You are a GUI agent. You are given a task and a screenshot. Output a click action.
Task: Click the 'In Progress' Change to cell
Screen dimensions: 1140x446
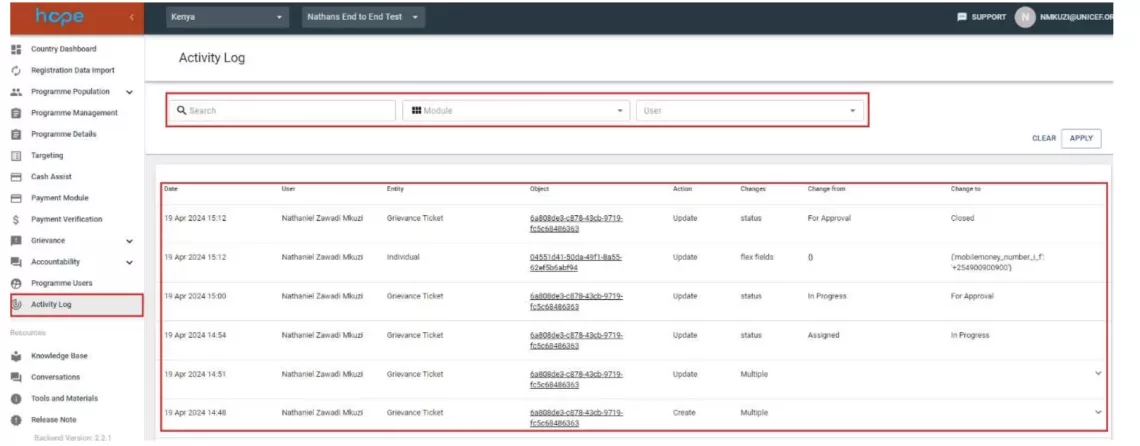point(970,335)
